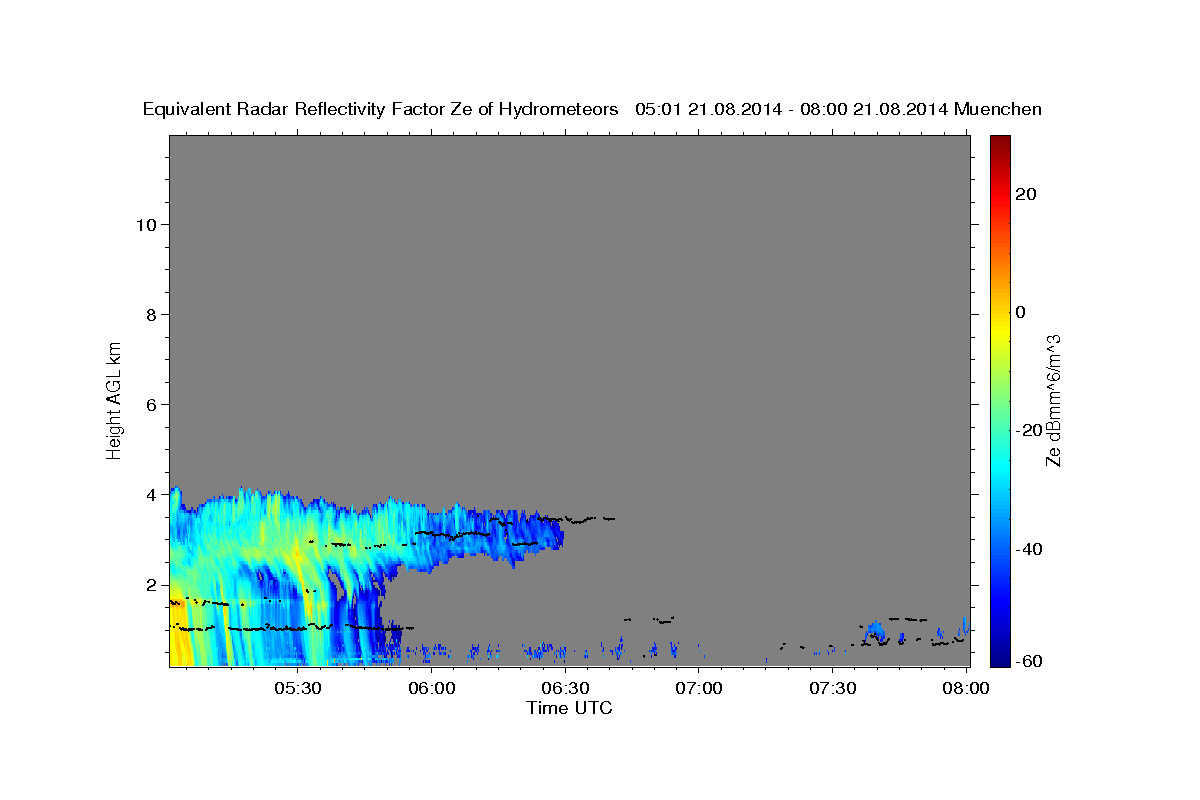Image resolution: width=1200 pixels, height=800 pixels.
Task: Click the Time UTC axis title
Action: pyautogui.click(x=569, y=708)
